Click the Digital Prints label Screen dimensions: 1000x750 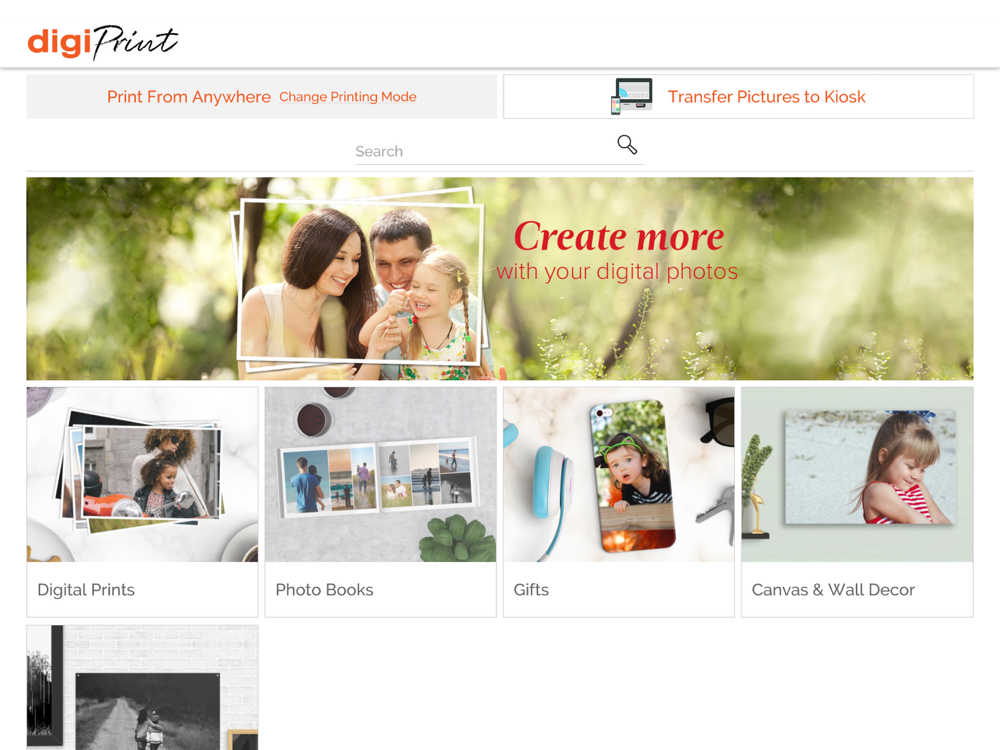tap(86, 590)
